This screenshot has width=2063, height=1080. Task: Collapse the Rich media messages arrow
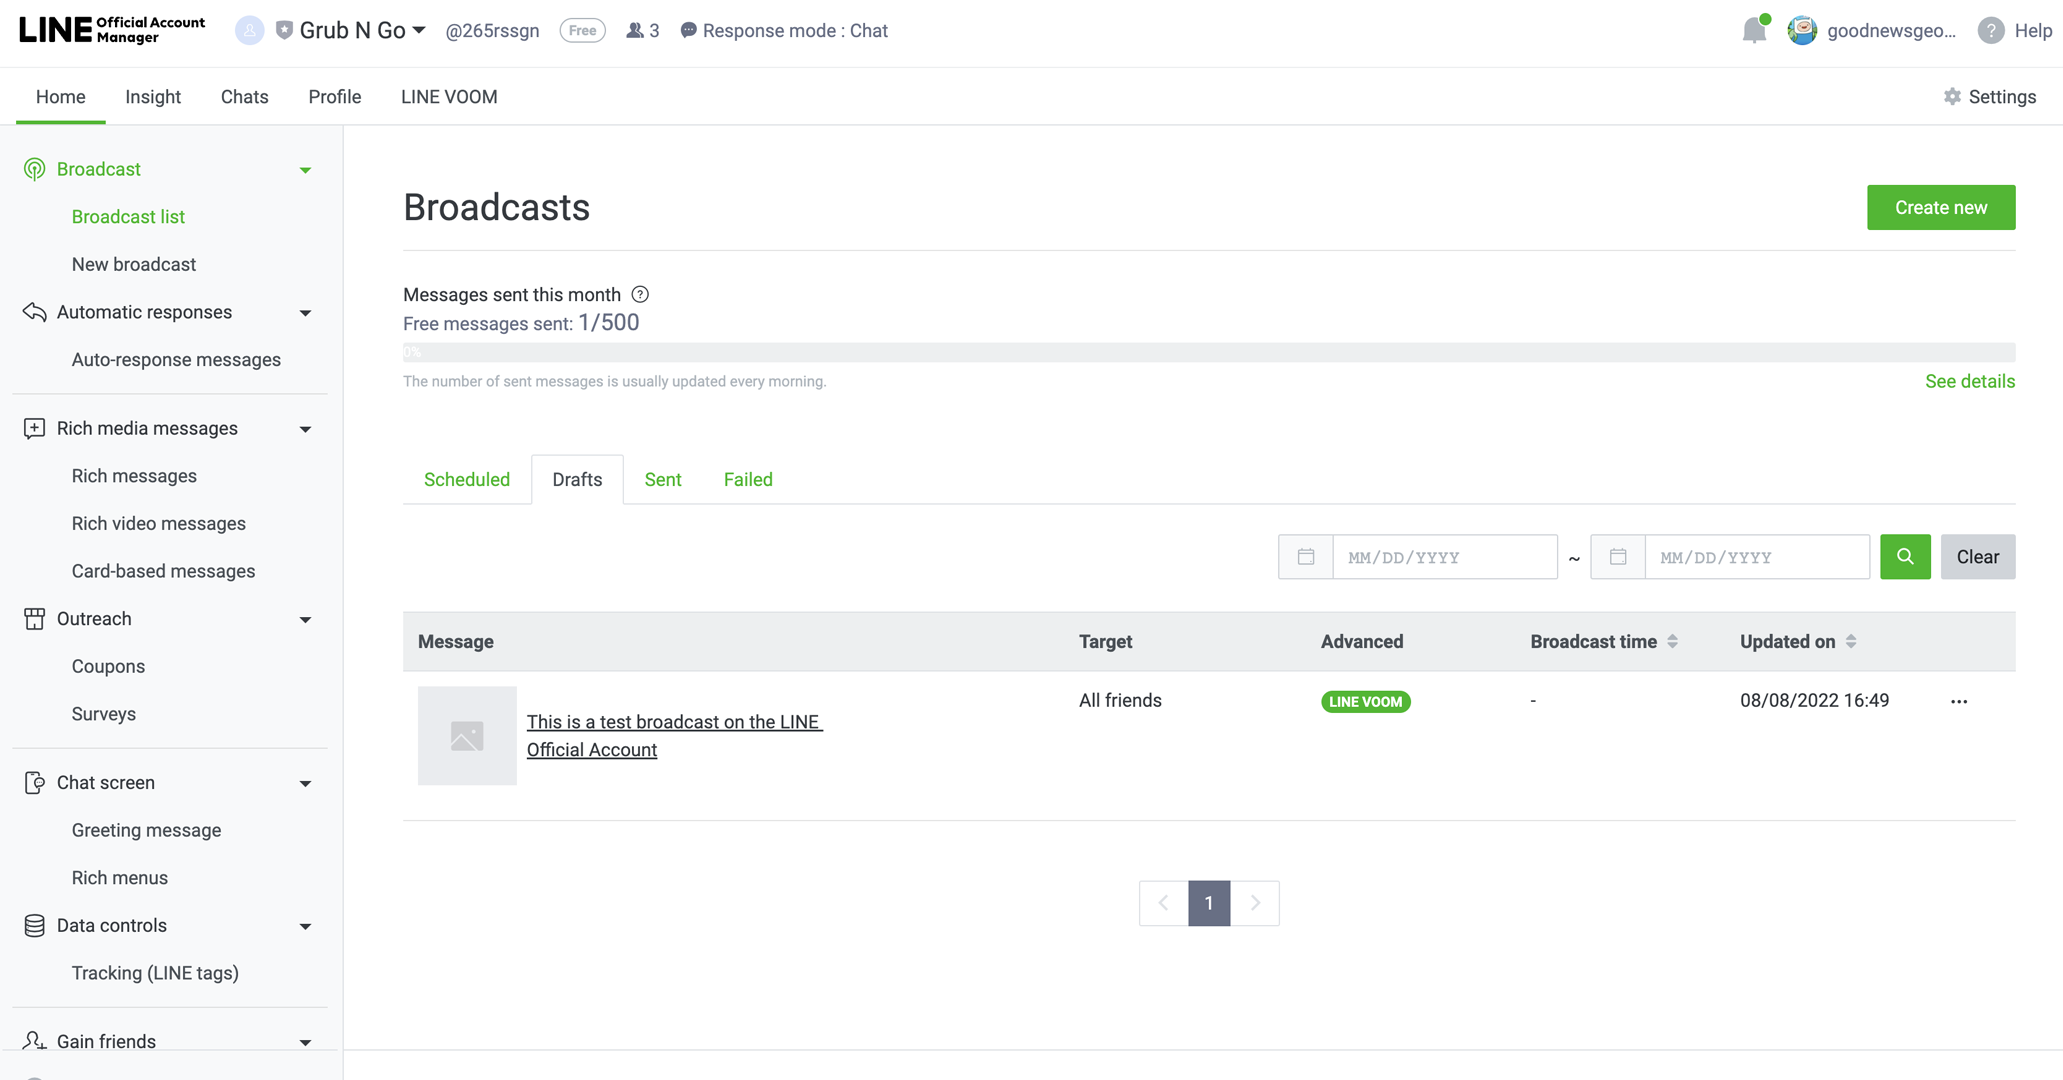click(305, 429)
